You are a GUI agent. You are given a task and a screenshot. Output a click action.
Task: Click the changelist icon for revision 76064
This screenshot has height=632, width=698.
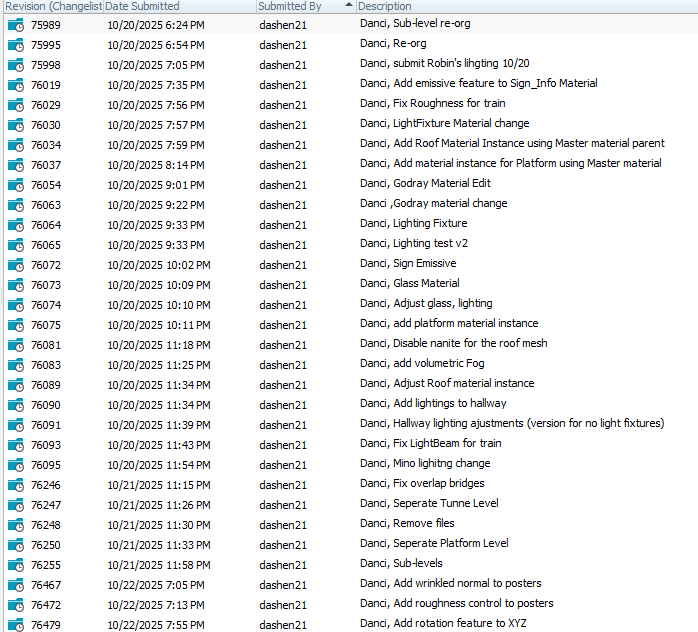click(x=16, y=225)
